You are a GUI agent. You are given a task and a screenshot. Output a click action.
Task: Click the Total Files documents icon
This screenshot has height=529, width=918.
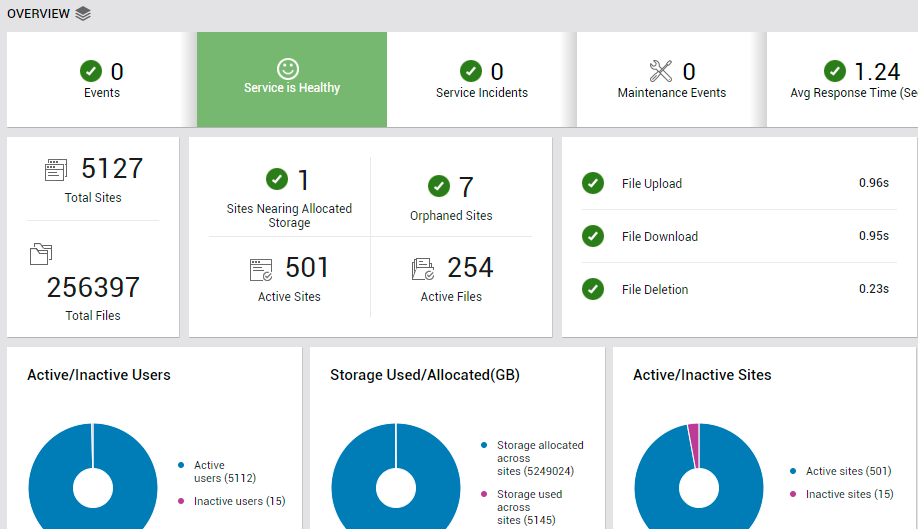click(41, 254)
